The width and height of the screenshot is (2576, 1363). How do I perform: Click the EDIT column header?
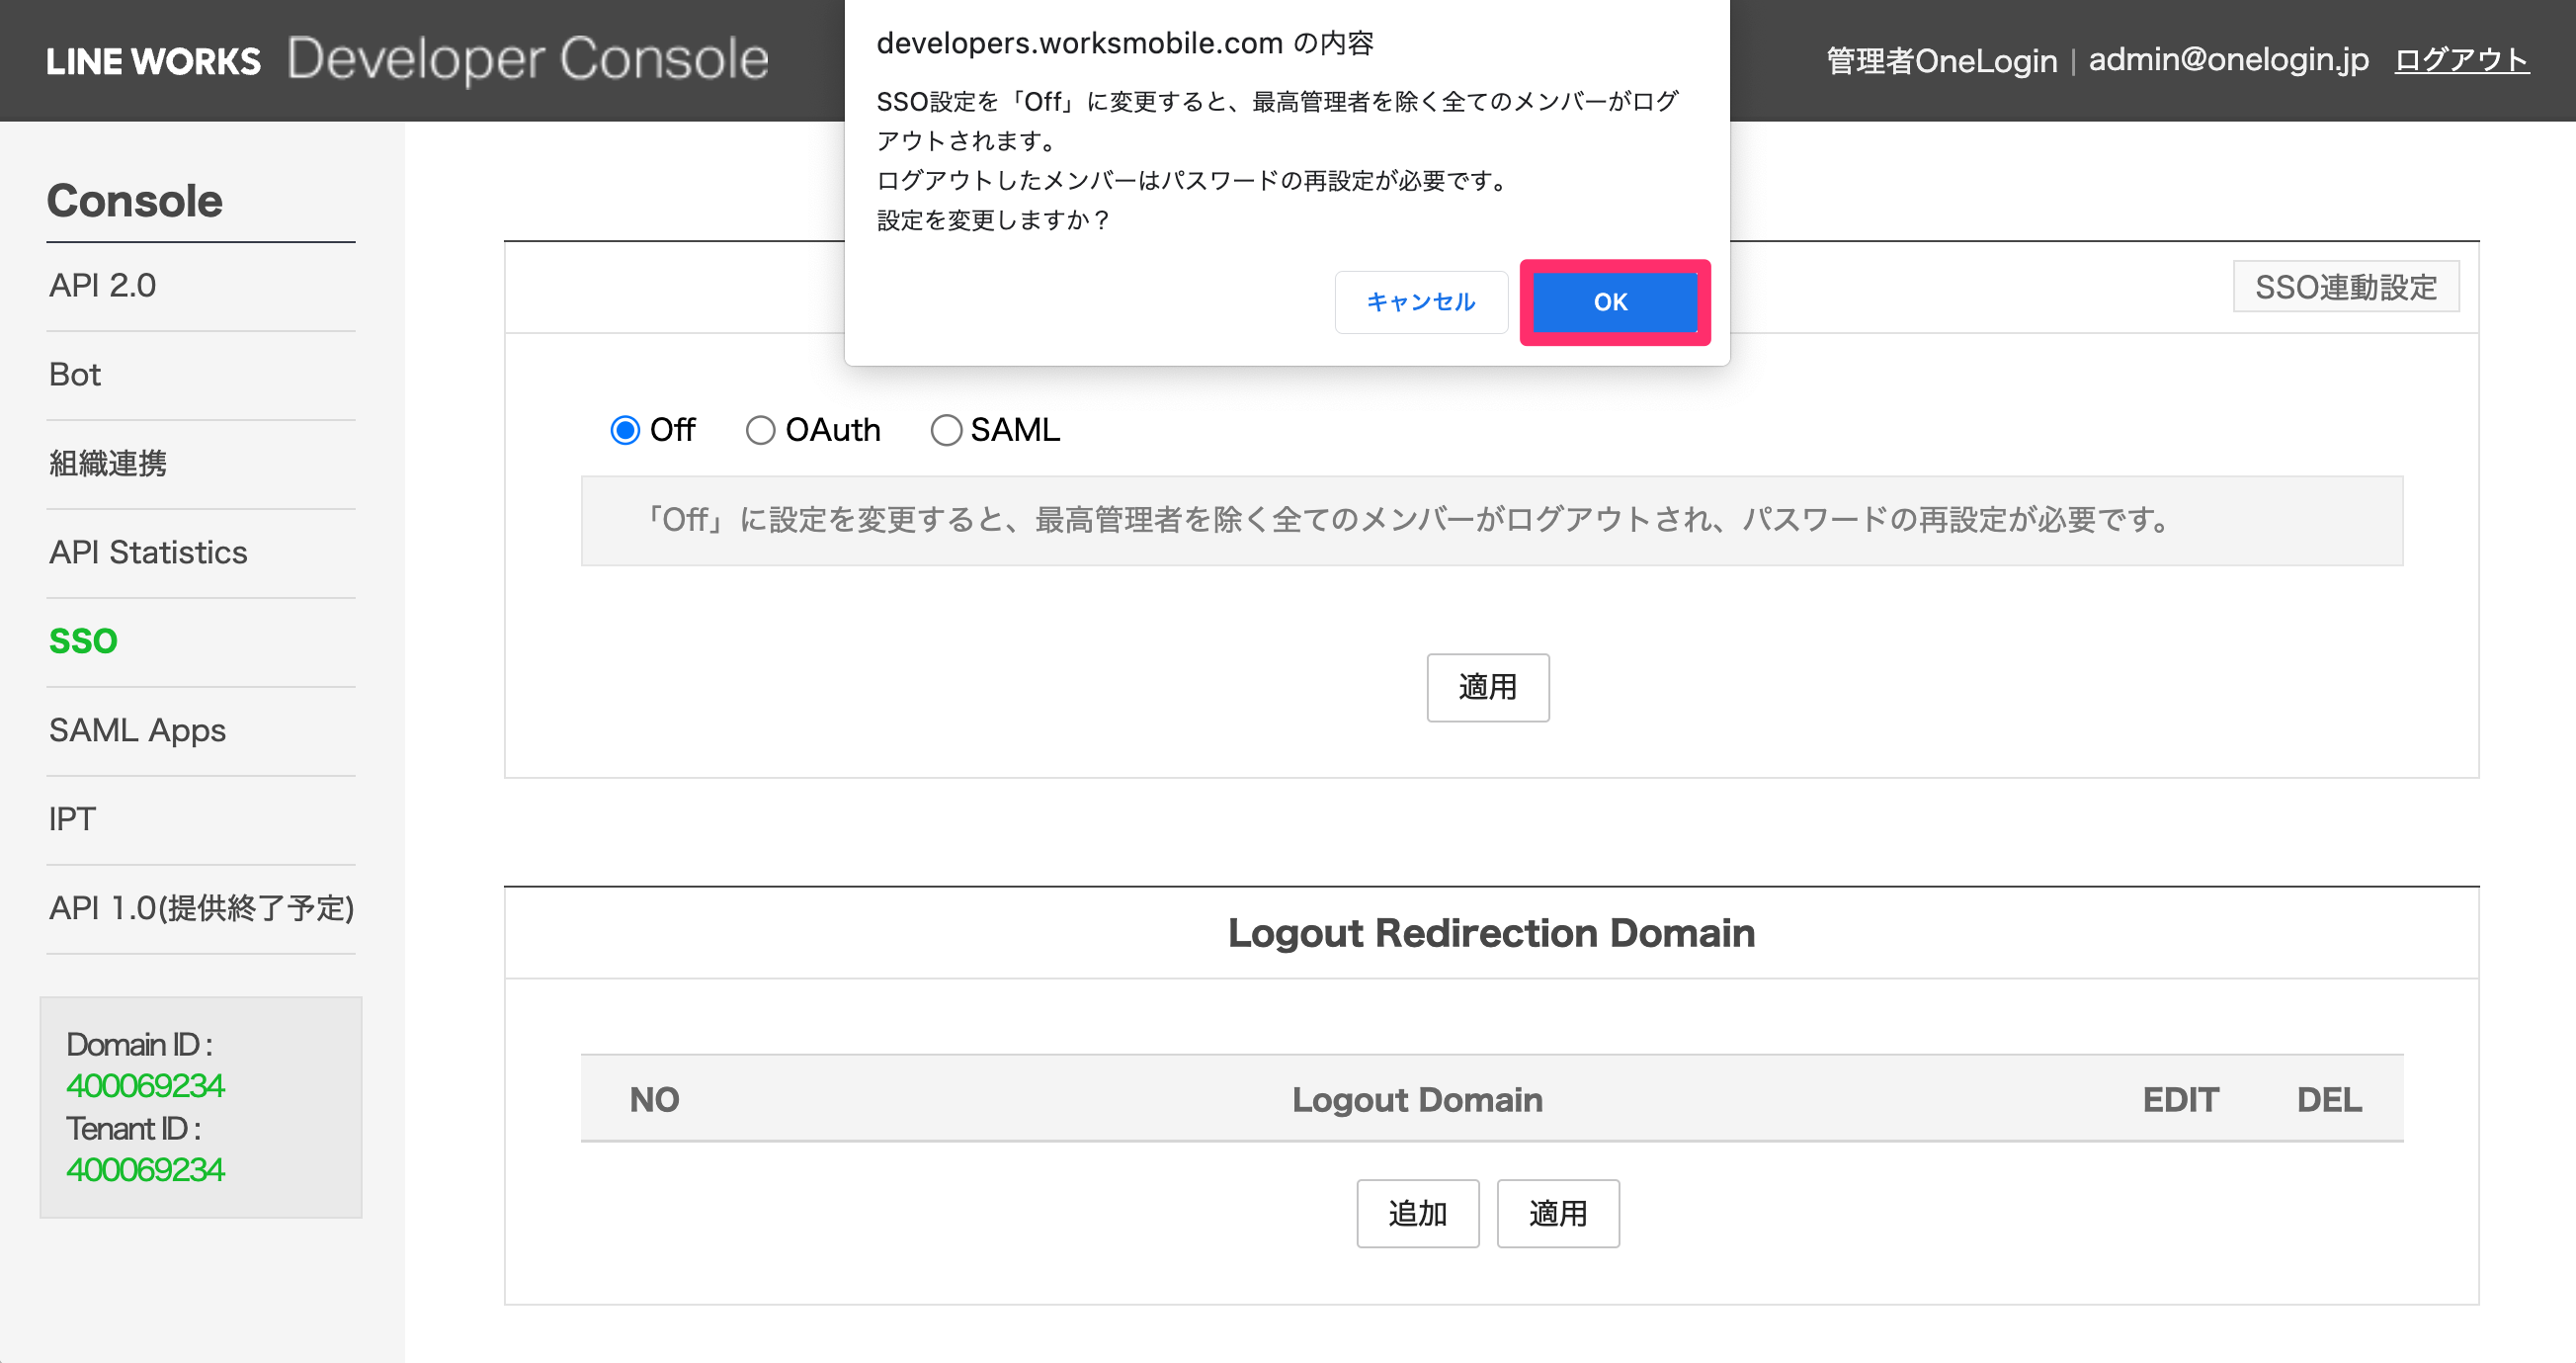pos(2180,1100)
